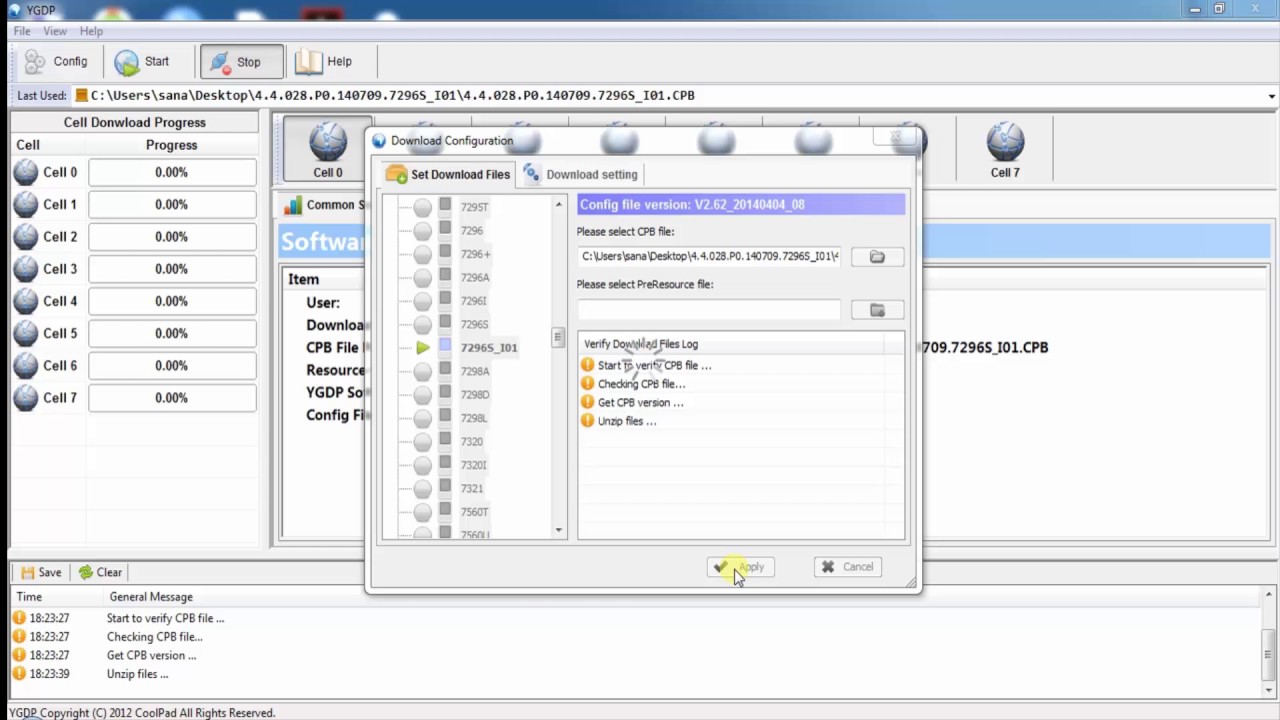
Task: Open the Help menu in menu bar
Action: [x=91, y=31]
